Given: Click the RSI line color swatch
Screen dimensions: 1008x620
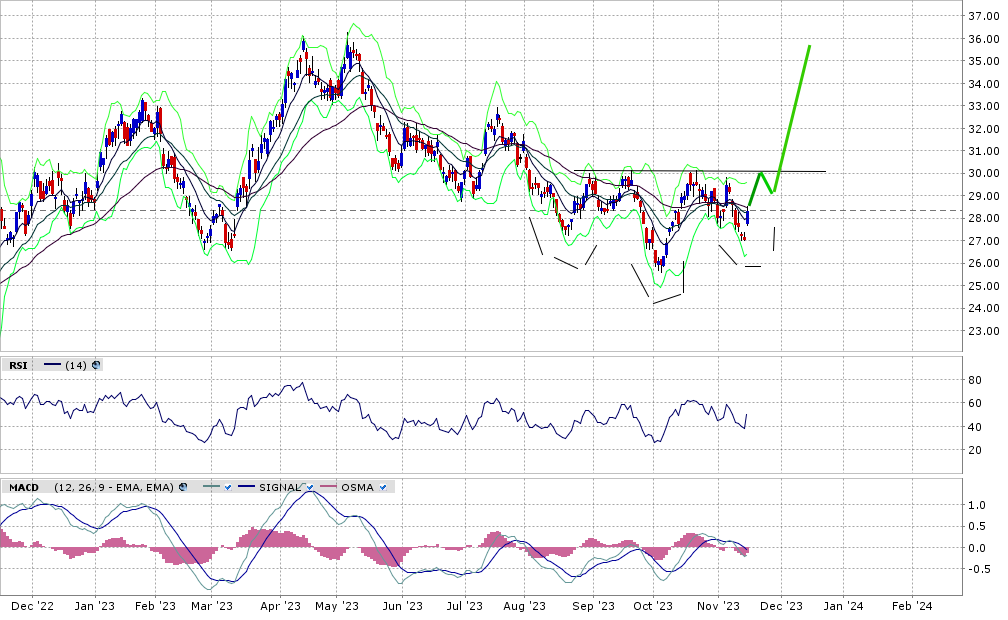Looking at the screenshot, I should [52, 365].
